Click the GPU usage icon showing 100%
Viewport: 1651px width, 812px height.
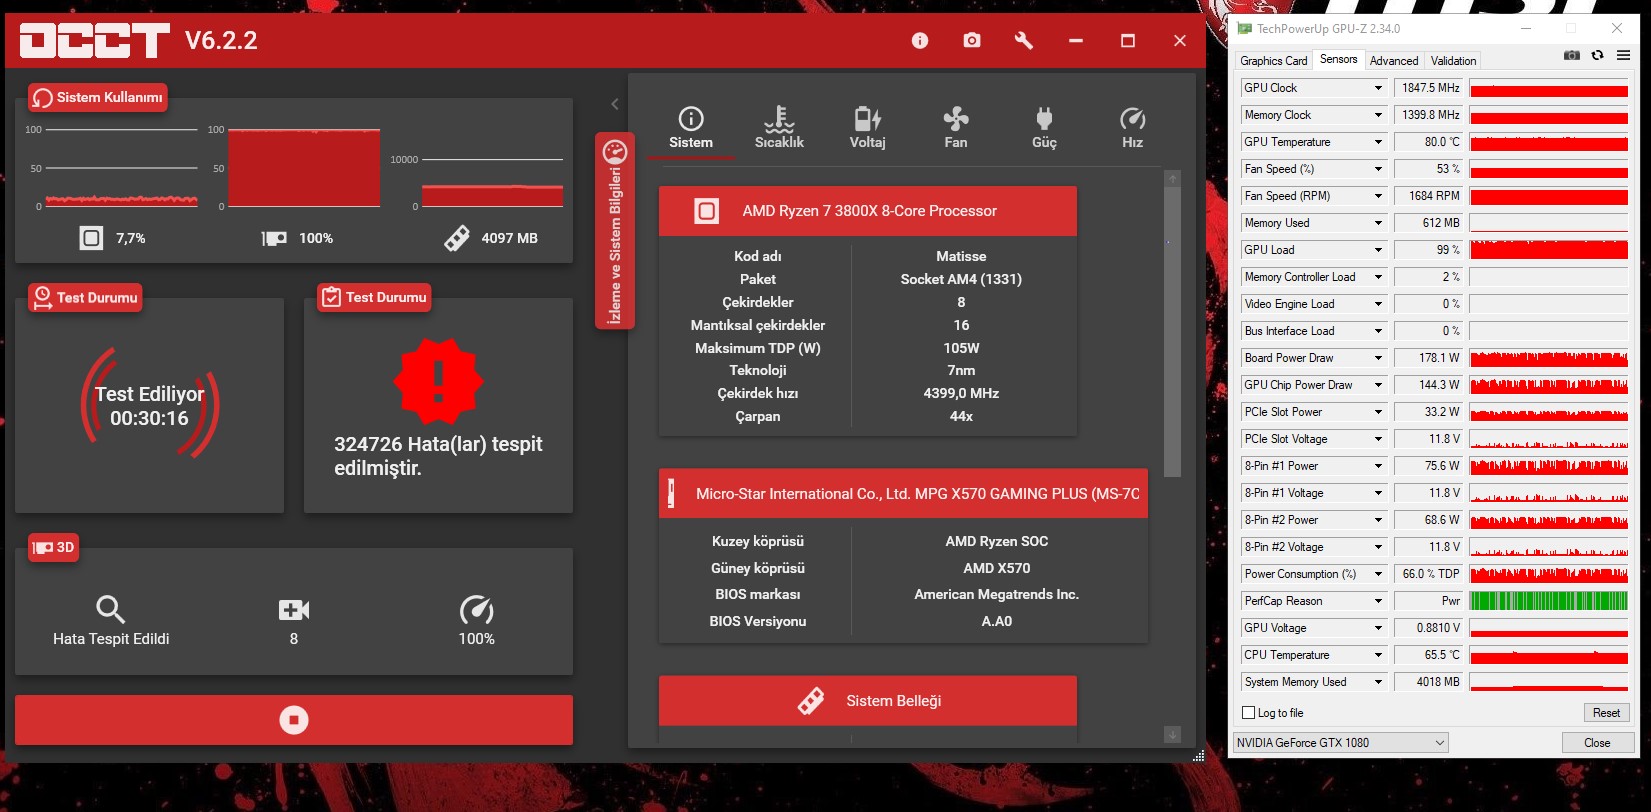(x=274, y=238)
